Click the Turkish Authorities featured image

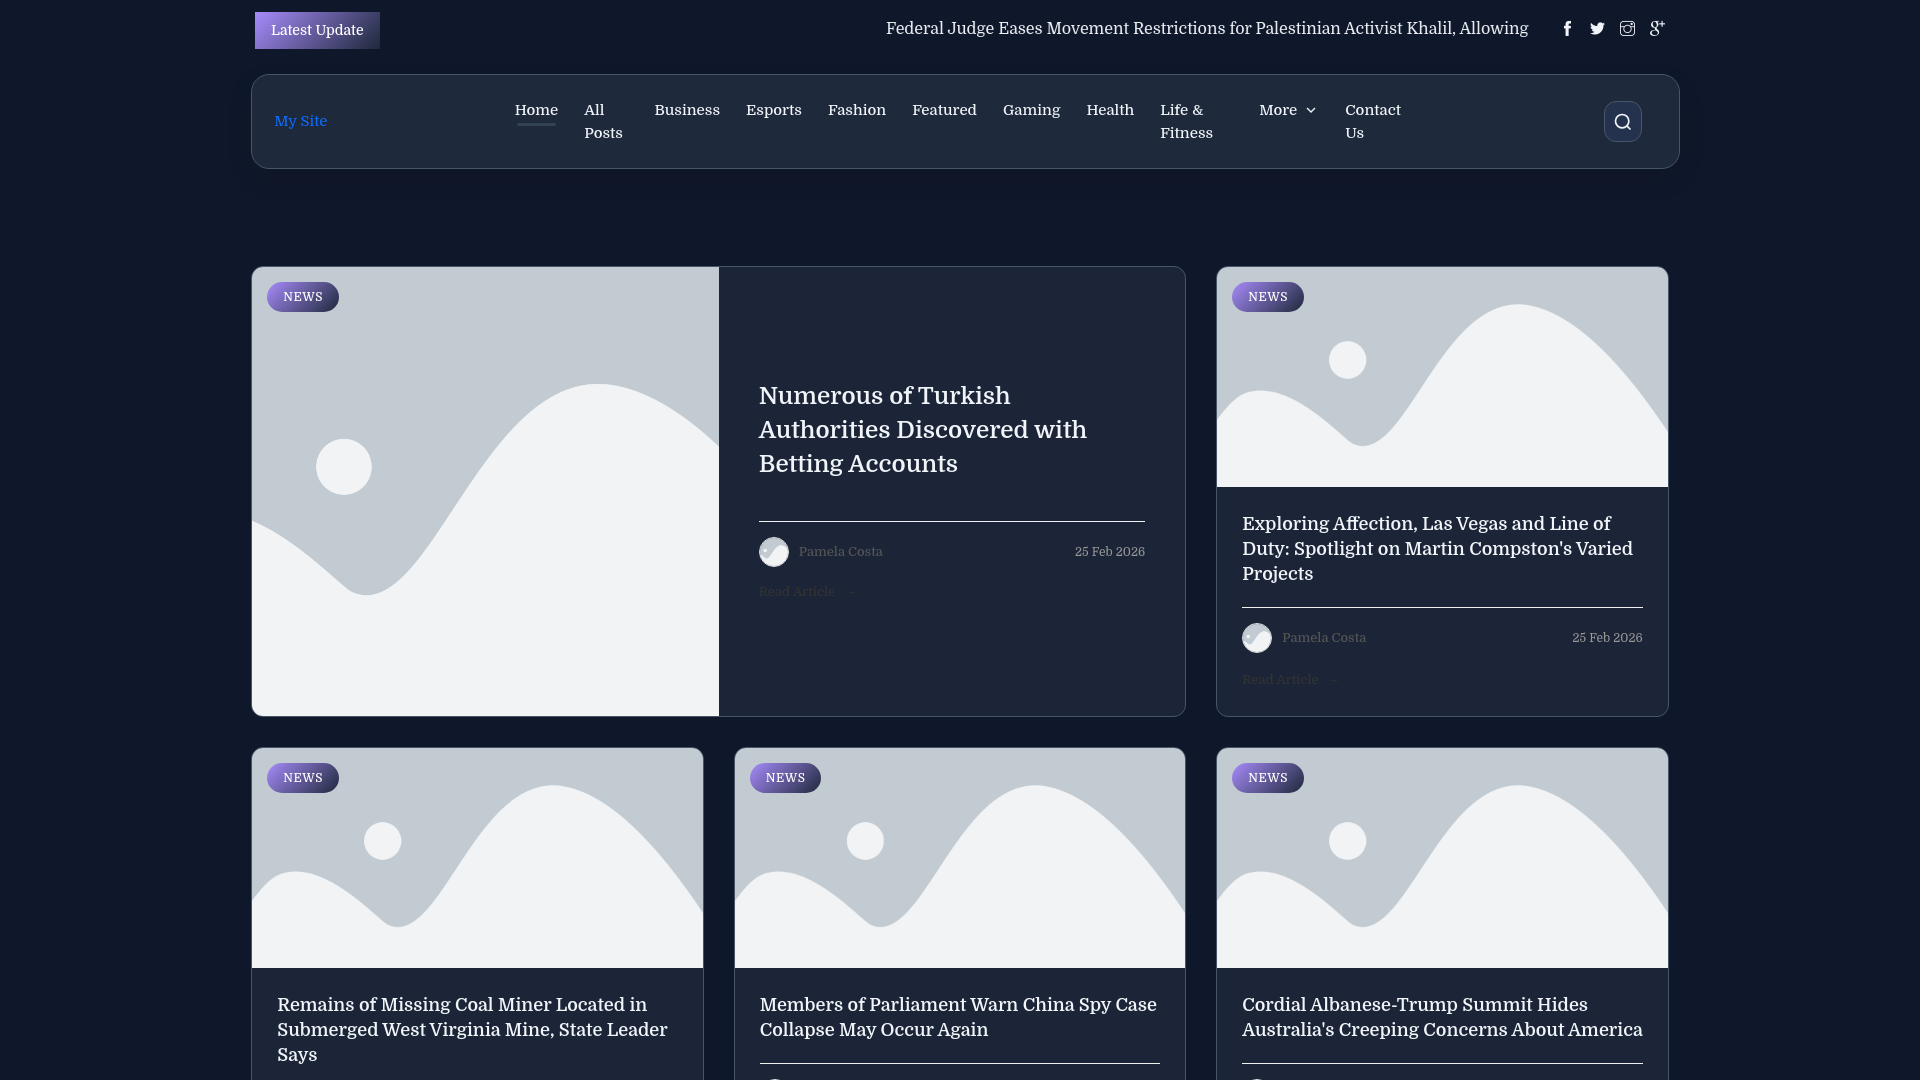coord(485,491)
